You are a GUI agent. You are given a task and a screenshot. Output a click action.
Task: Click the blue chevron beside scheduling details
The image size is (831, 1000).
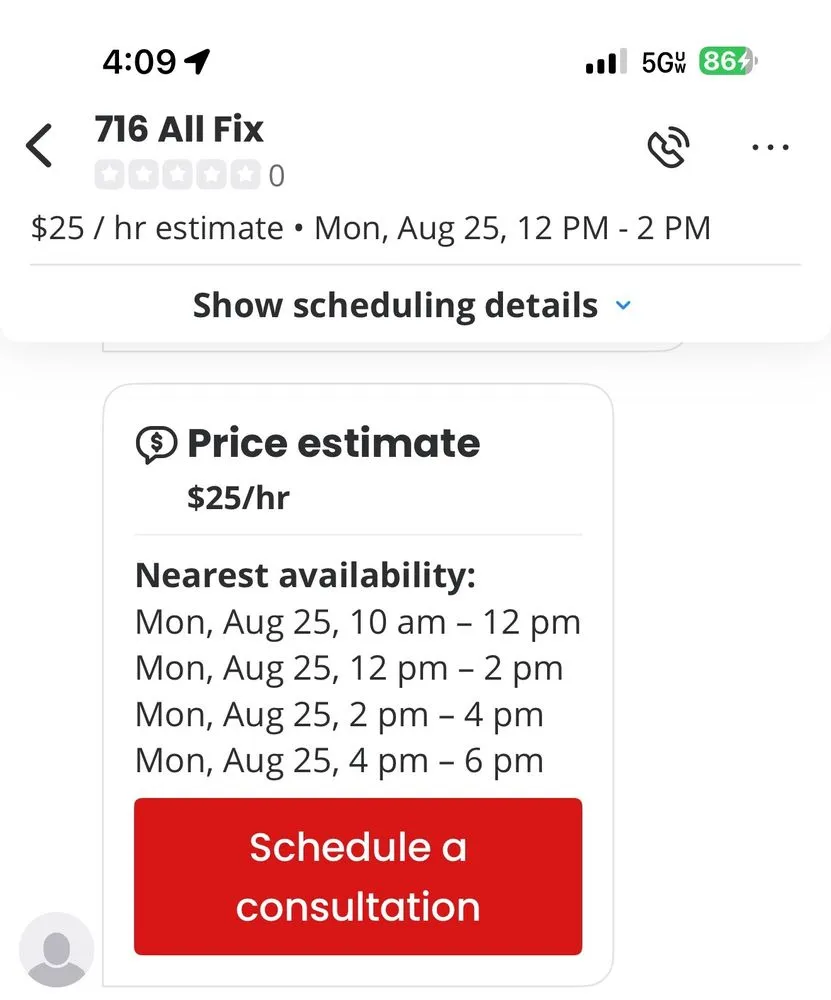coord(624,305)
